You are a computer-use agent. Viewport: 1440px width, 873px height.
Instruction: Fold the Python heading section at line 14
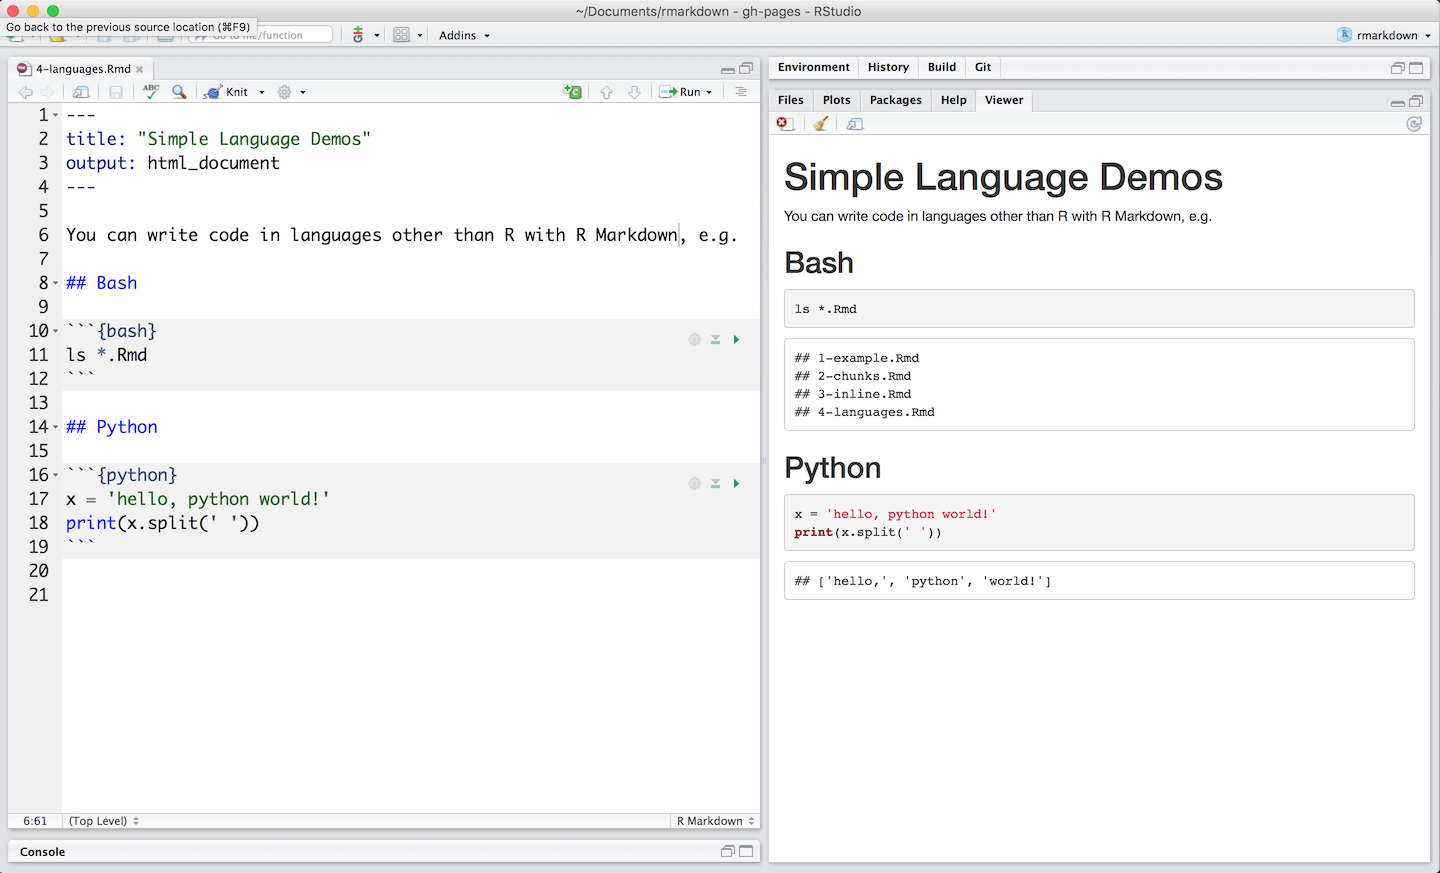tap(56, 428)
